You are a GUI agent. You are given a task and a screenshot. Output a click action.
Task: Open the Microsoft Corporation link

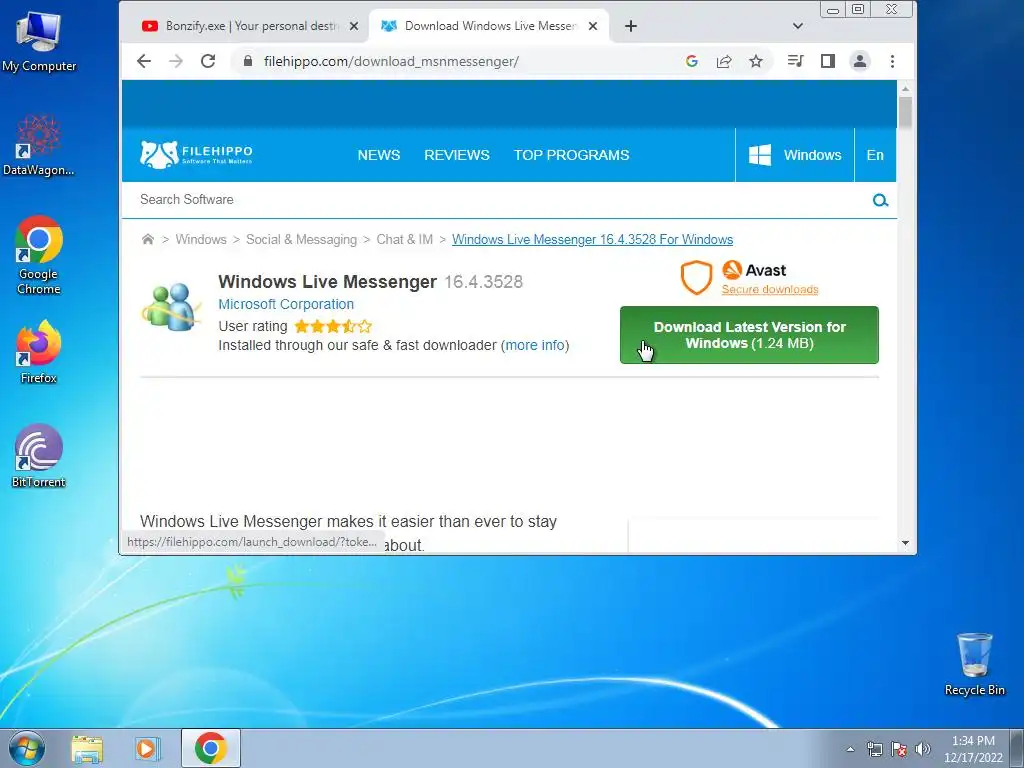[286, 304]
